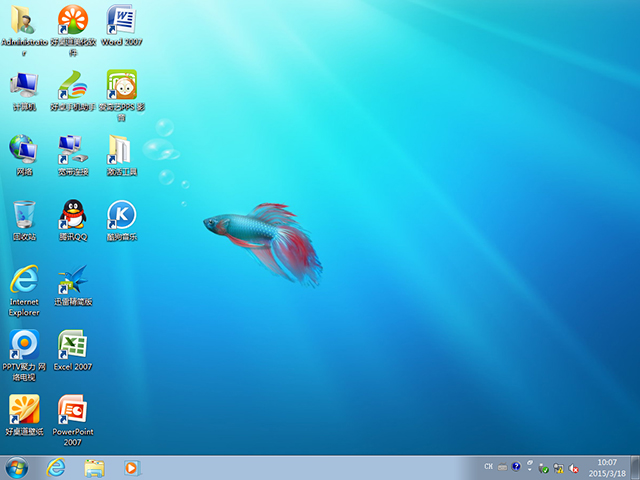Viewport: 640px width, 480px height.
Task: Click the Windows Start button
Action: tap(17, 467)
